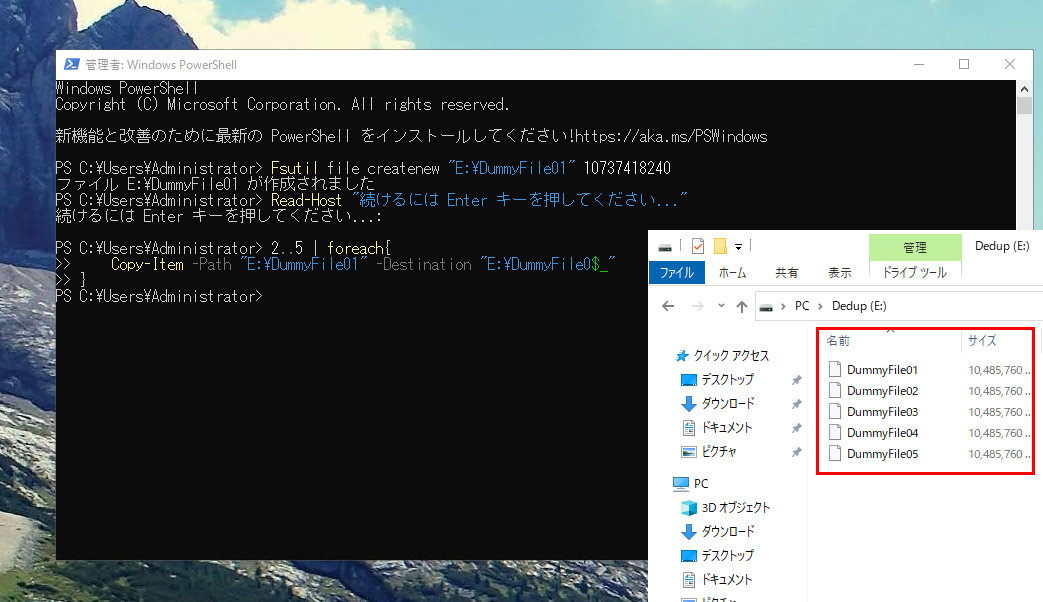Minimize the PowerShell window

point(919,65)
